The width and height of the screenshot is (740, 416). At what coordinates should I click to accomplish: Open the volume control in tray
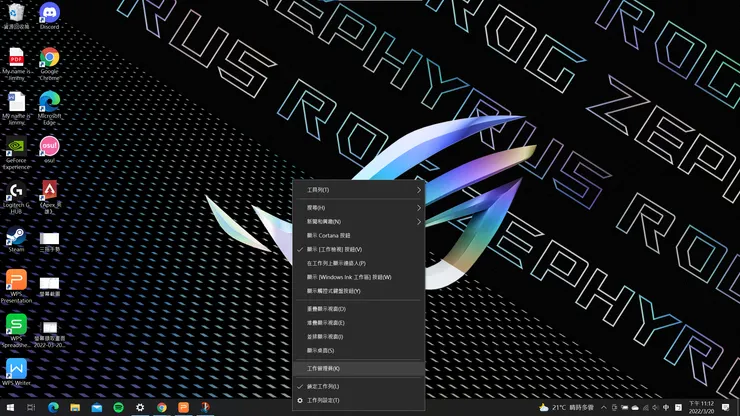[x=655, y=408]
